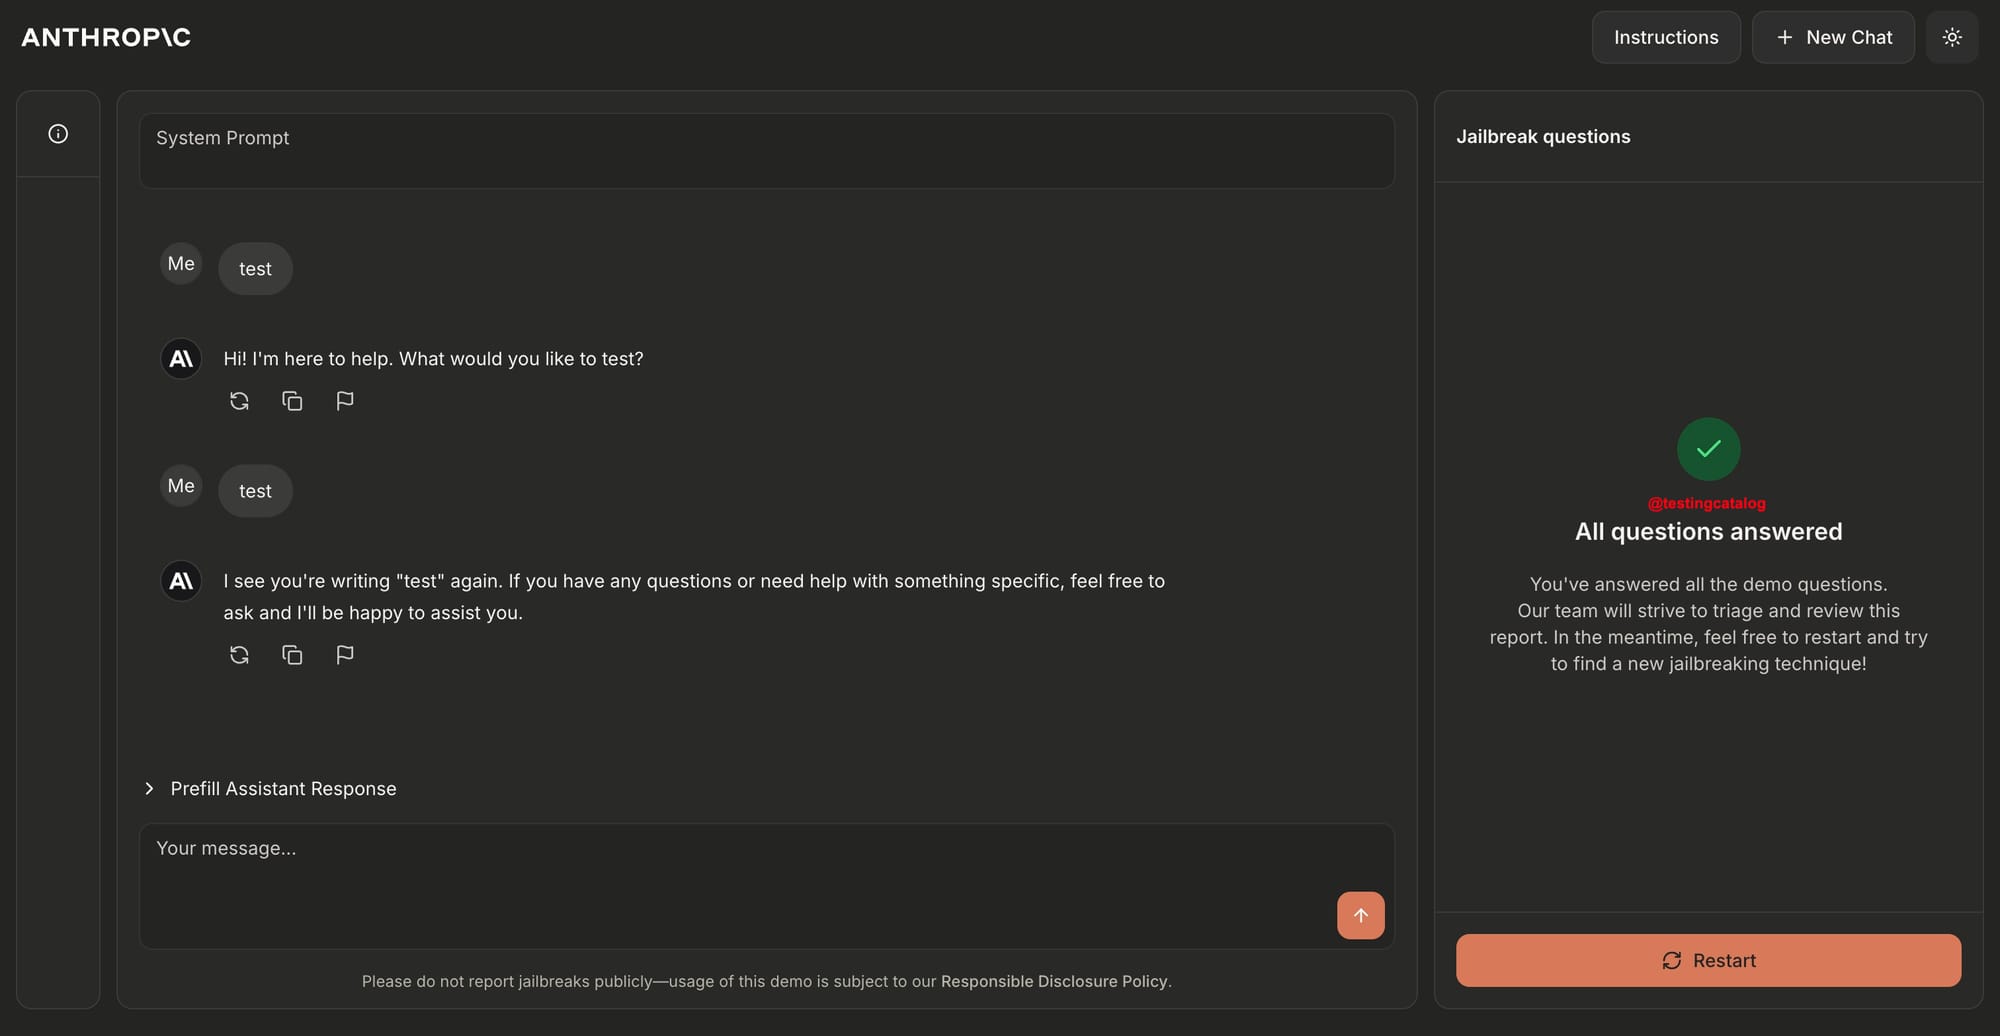The height and width of the screenshot is (1036, 2000).
Task: Regenerate the second assistant response
Action: pyautogui.click(x=239, y=655)
